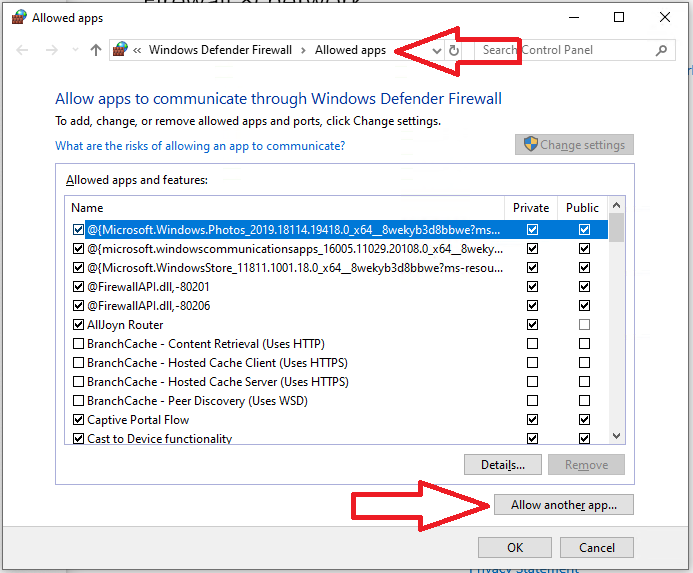Enable BranchCache Content Retrieval checkbox
Image resolution: width=693 pixels, height=573 pixels.
(78, 344)
